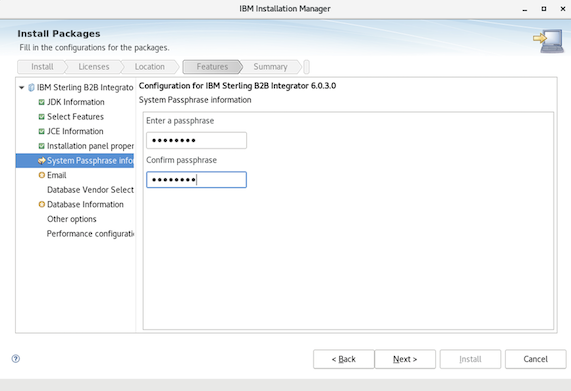Click the orange circle icon beside Database Information
The image size is (571, 391).
pos(42,204)
